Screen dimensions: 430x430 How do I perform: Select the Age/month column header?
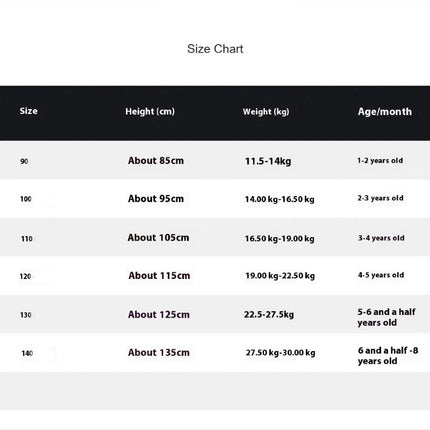(385, 112)
